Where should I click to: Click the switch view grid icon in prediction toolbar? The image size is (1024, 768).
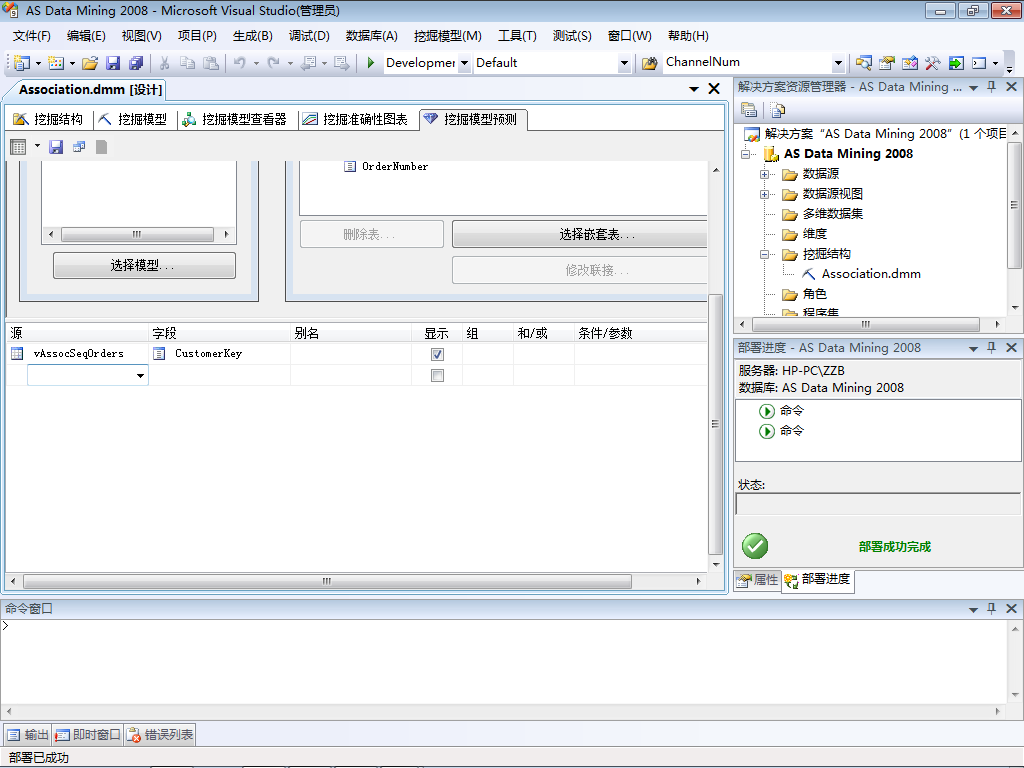(x=18, y=147)
